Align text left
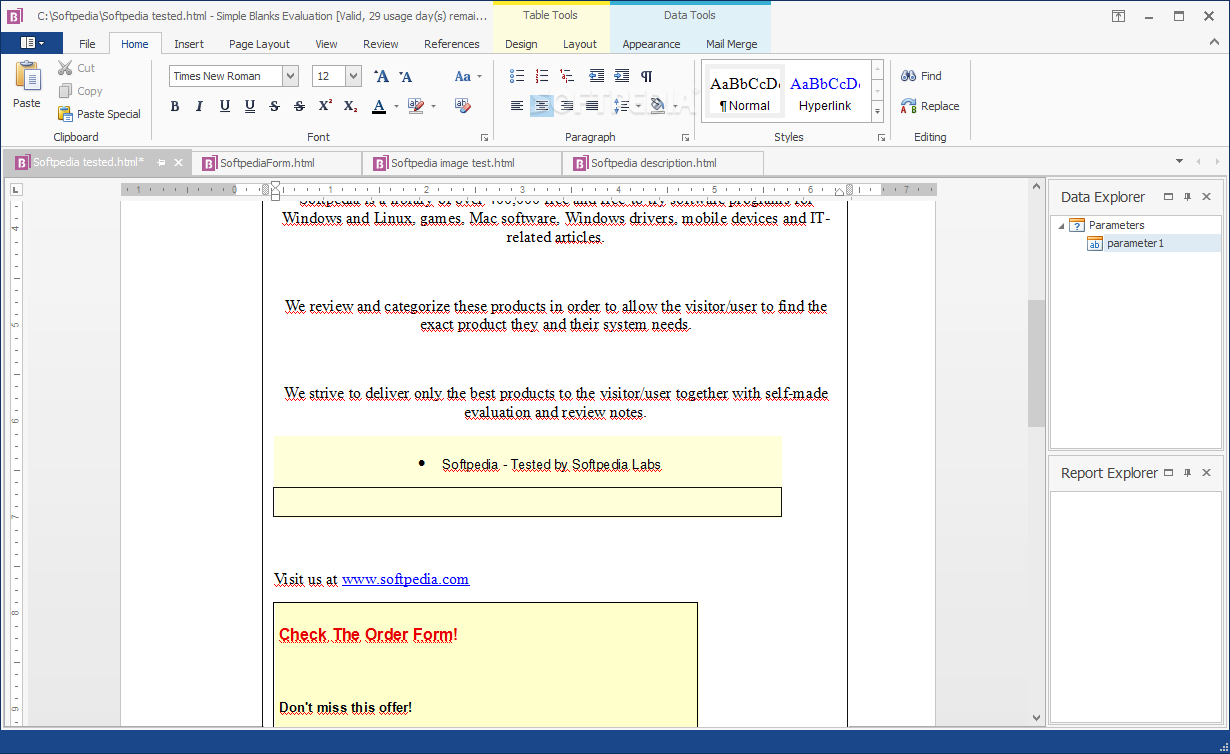Image resolution: width=1230 pixels, height=754 pixels. coord(517,106)
